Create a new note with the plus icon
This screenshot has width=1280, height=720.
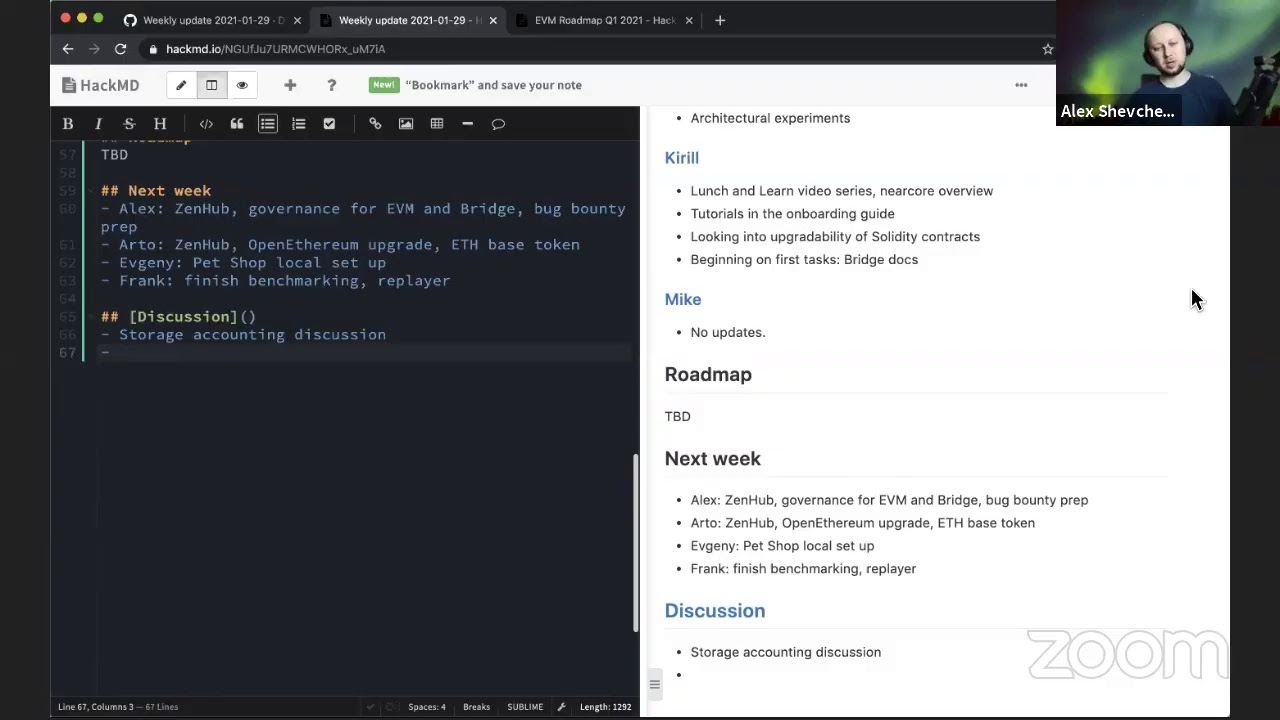(290, 85)
